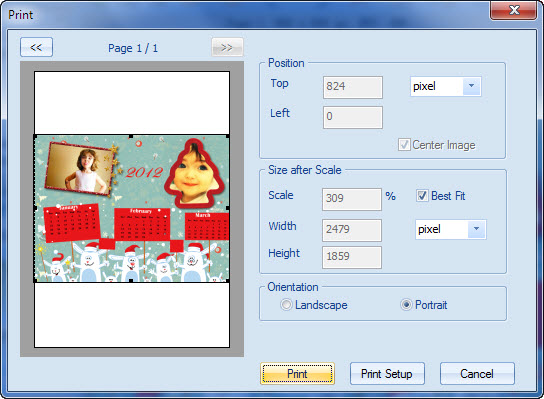Image resolution: width=544 pixels, height=399 pixels.
Task: Close the Print dialog window
Action: (x=514, y=10)
